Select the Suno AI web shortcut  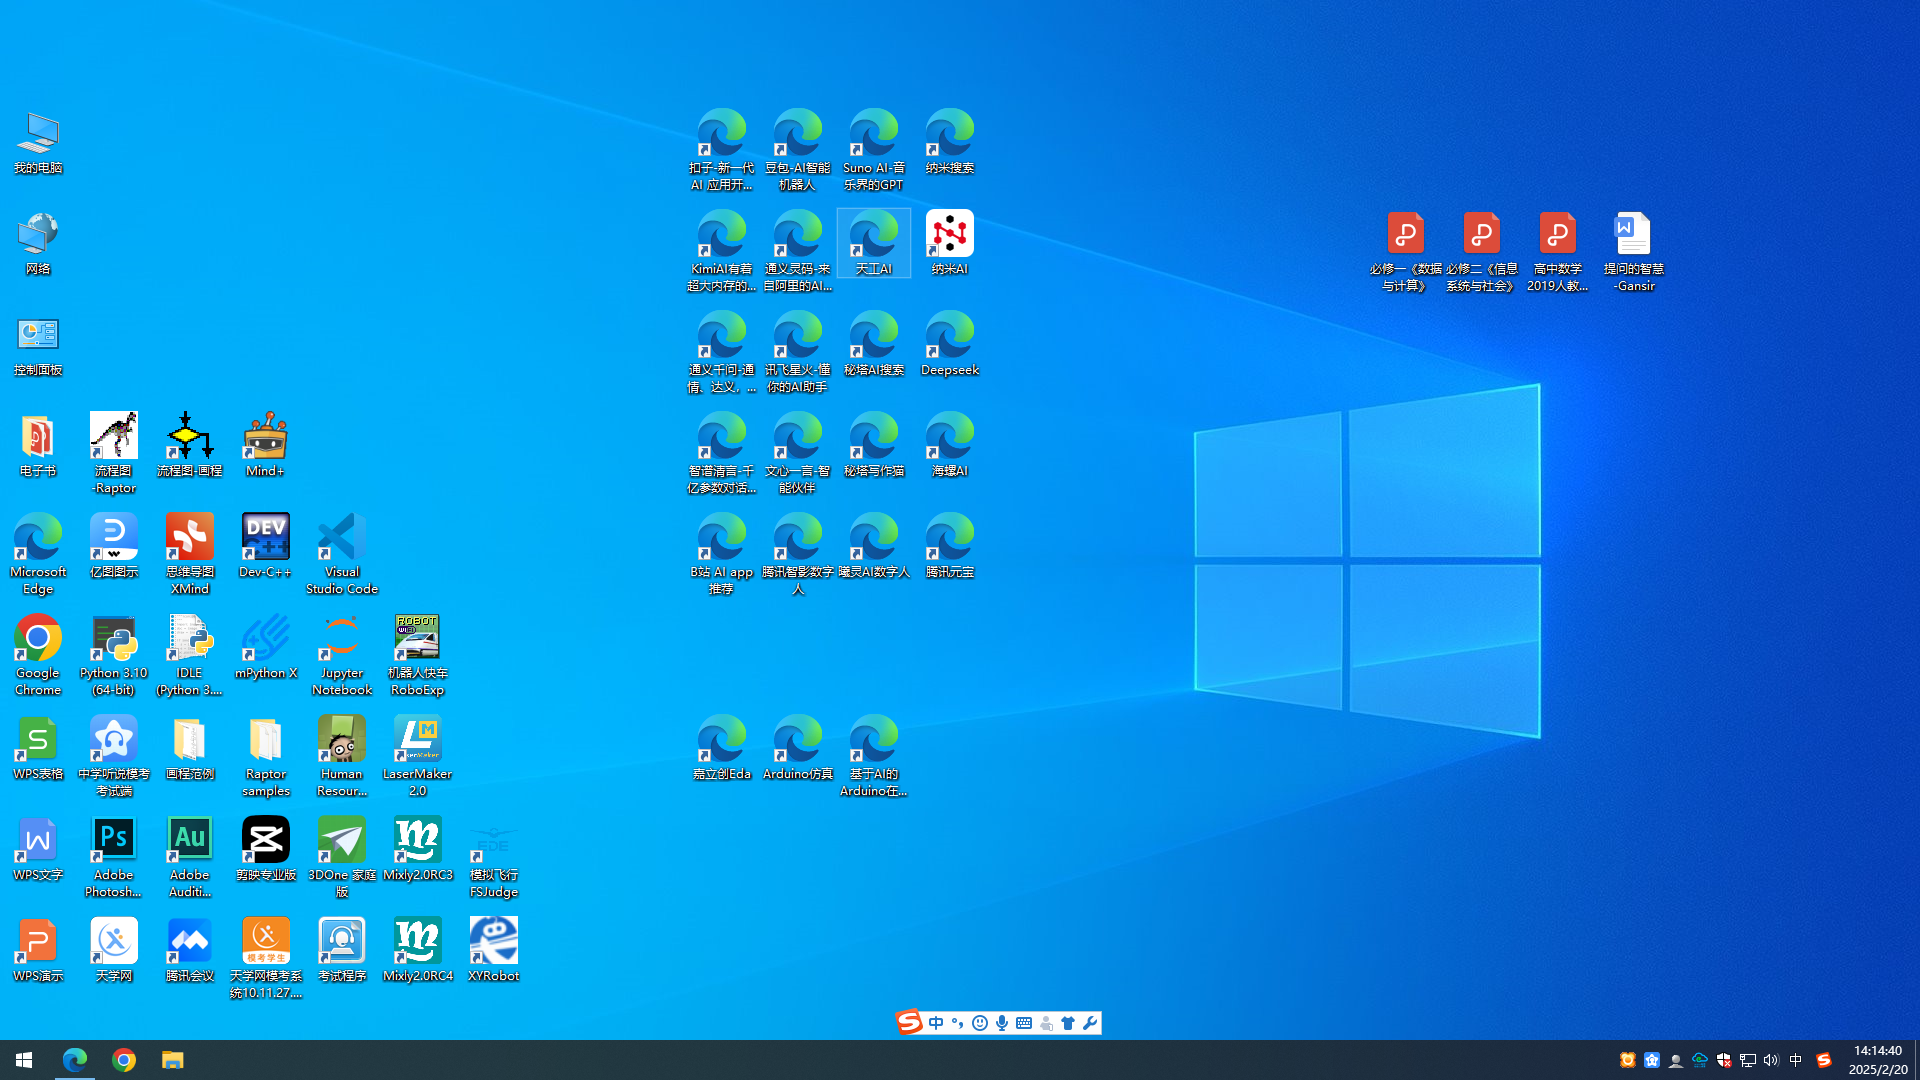click(873, 151)
